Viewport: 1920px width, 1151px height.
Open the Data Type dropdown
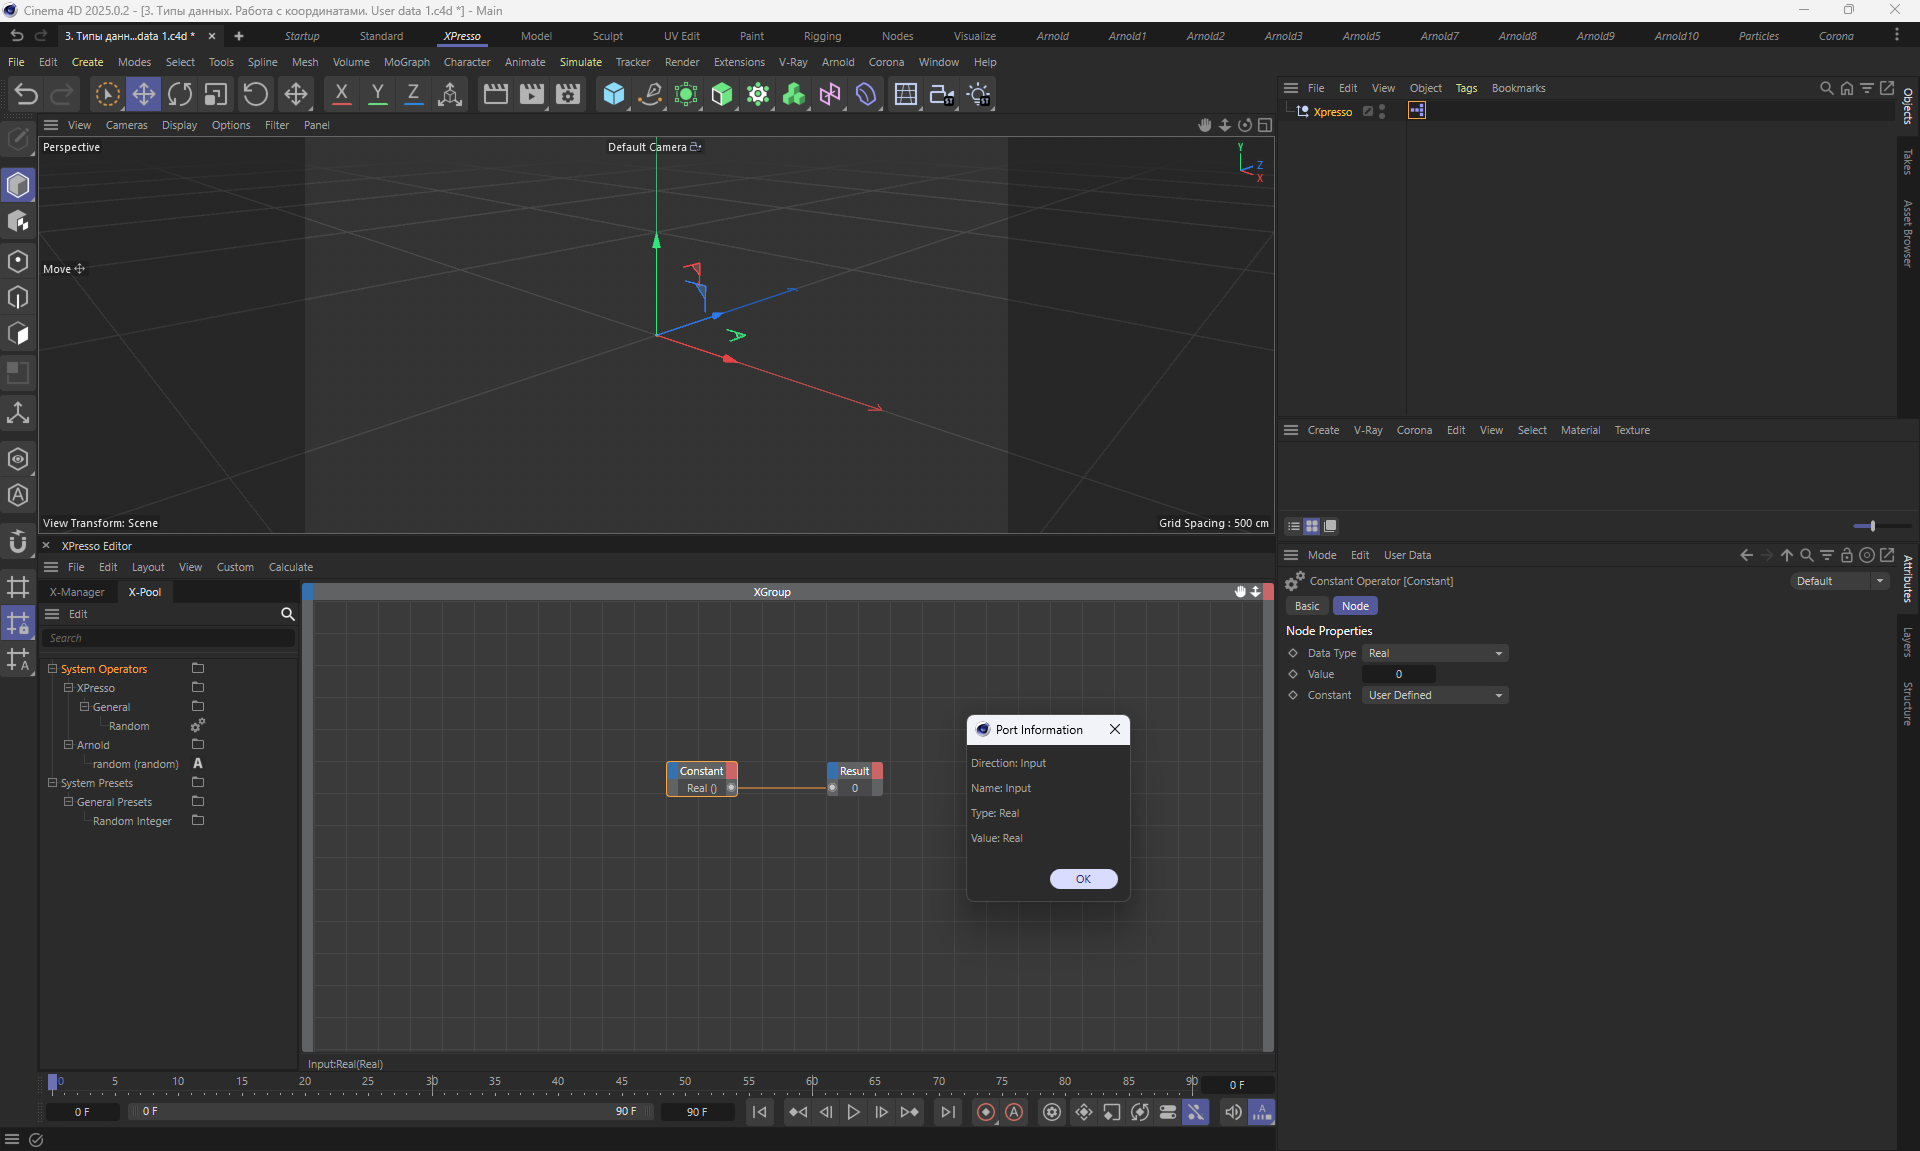[1434, 653]
